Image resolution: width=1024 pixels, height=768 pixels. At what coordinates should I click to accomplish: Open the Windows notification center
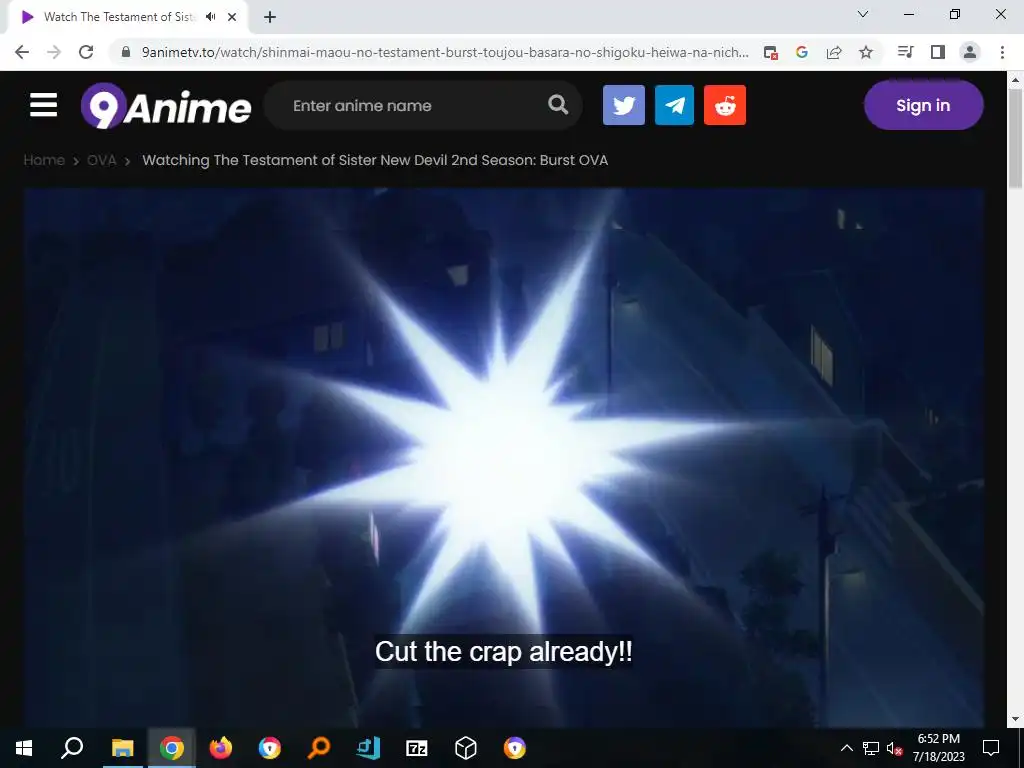[991, 748]
